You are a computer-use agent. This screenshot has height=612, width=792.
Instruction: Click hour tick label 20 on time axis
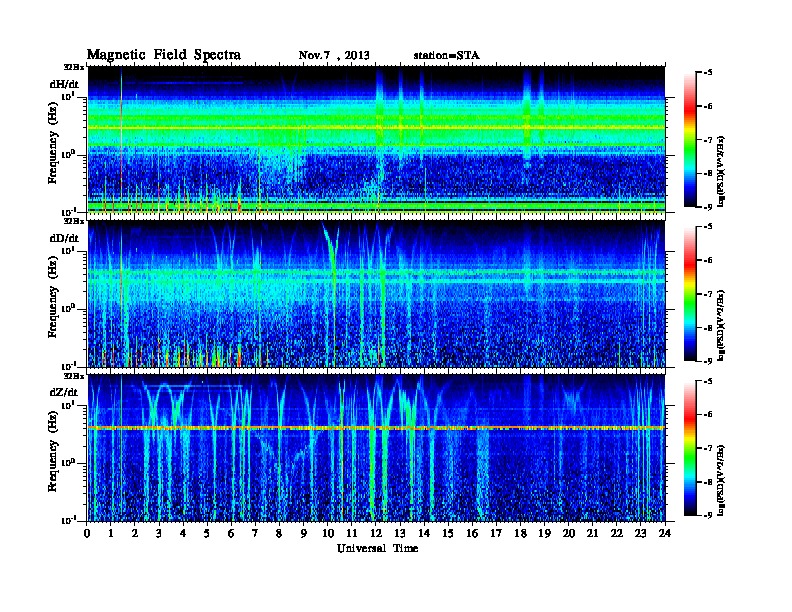pyautogui.click(x=569, y=533)
